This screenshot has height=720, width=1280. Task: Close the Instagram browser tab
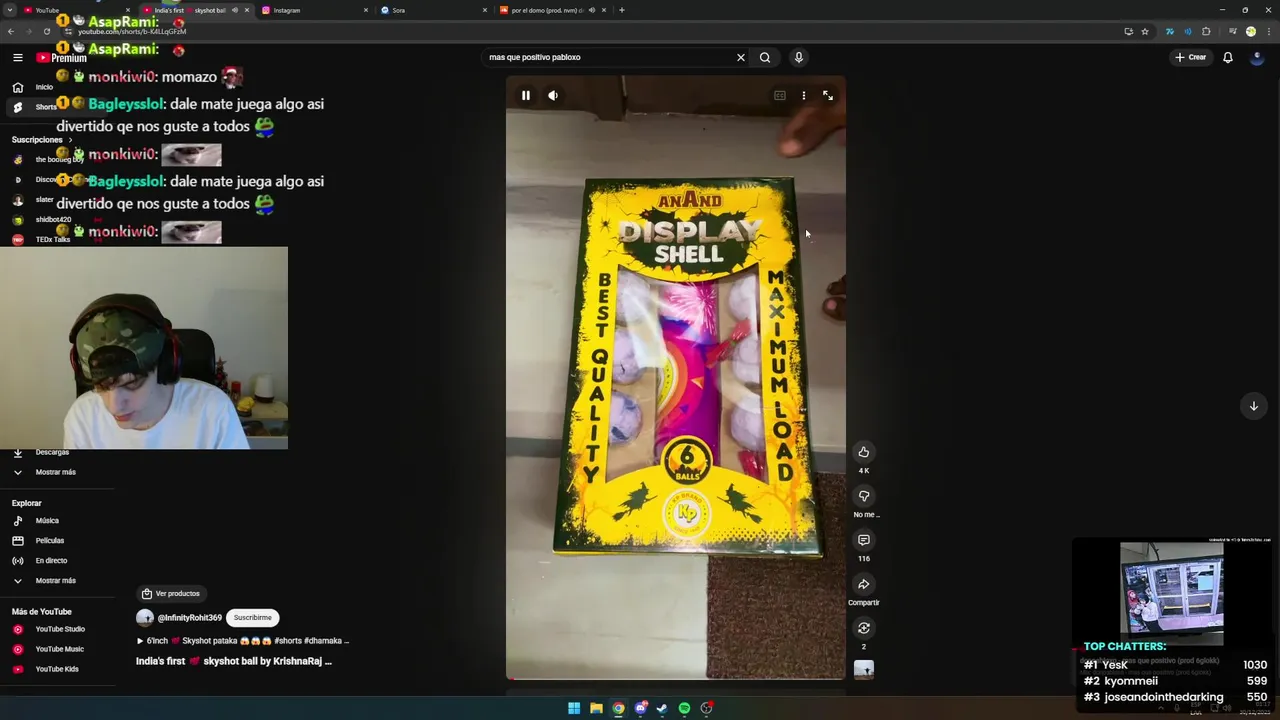tap(366, 10)
